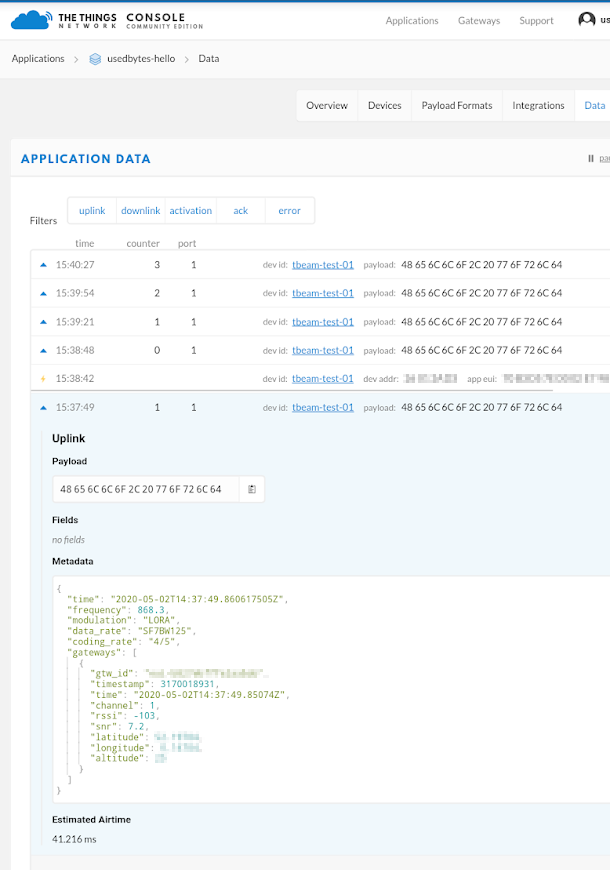Screen dimensions: 610x870
Task: Expand the 15:38:48 uplink row arrow
Action: tap(43, 351)
